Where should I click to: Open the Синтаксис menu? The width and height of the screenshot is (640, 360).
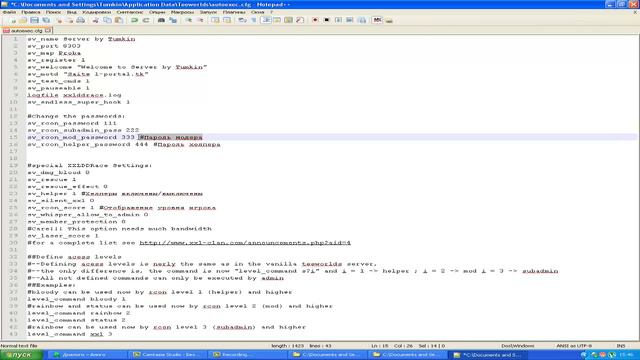(x=130, y=12)
